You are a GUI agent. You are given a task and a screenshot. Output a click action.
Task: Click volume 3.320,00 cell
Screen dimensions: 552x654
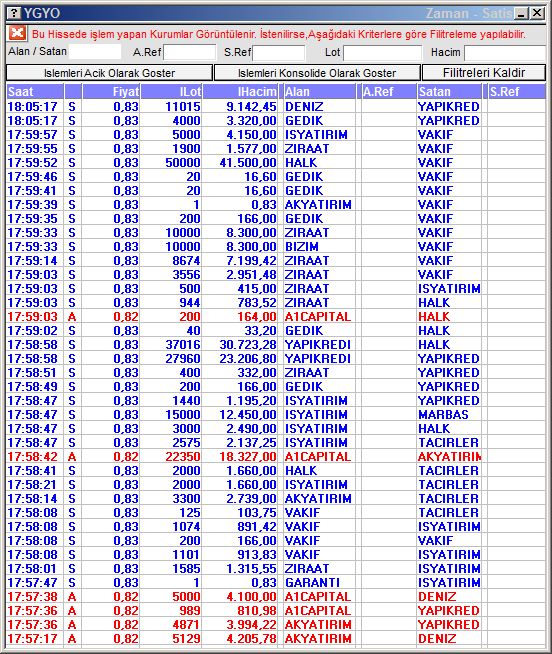pyautogui.click(x=252, y=121)
